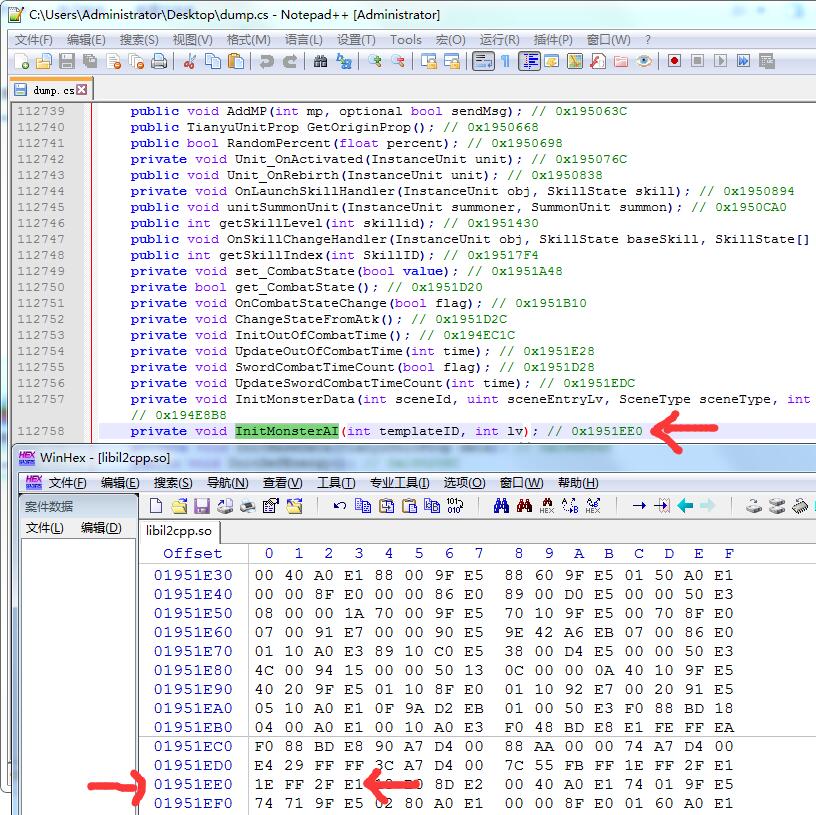Click offset row 01951EC0 in WinHex
The height and width of the screenshot is (815, 816).
click(193, 746)
